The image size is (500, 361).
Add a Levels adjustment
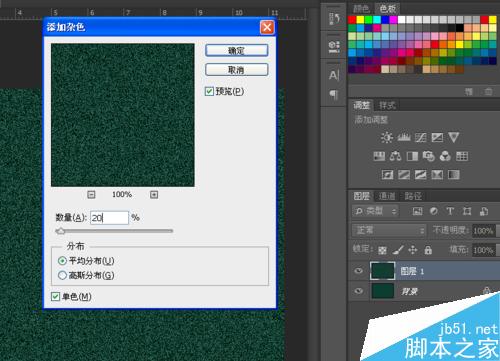[x=404, y=137]
